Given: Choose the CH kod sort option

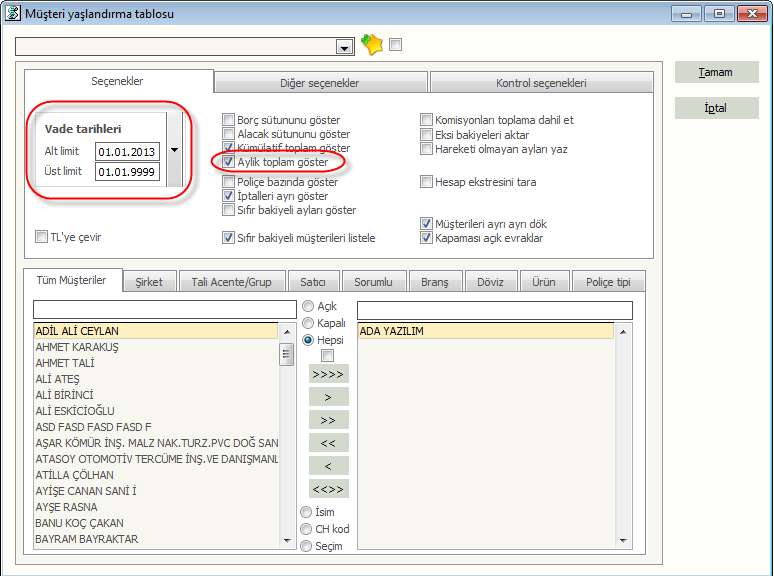Looking at the screenshot, I should point(308,529).
